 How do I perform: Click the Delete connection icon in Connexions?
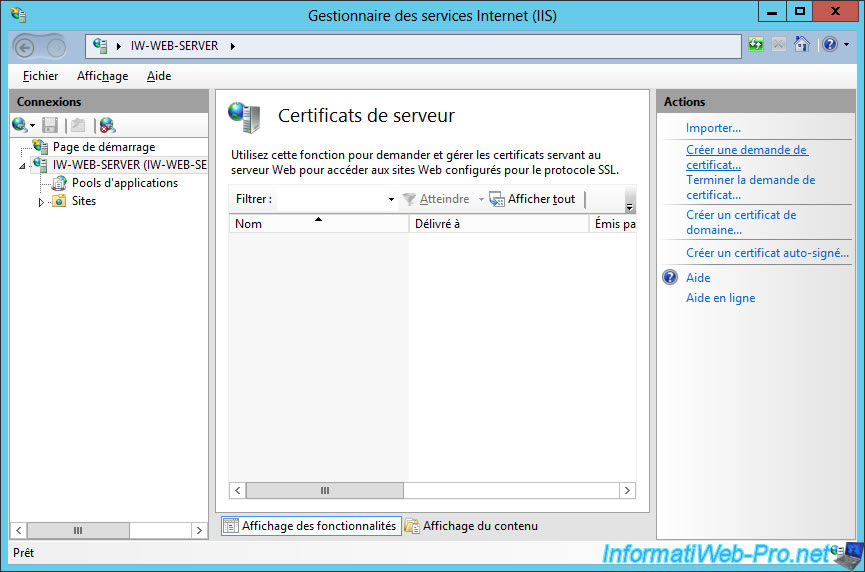coord(108,125)
